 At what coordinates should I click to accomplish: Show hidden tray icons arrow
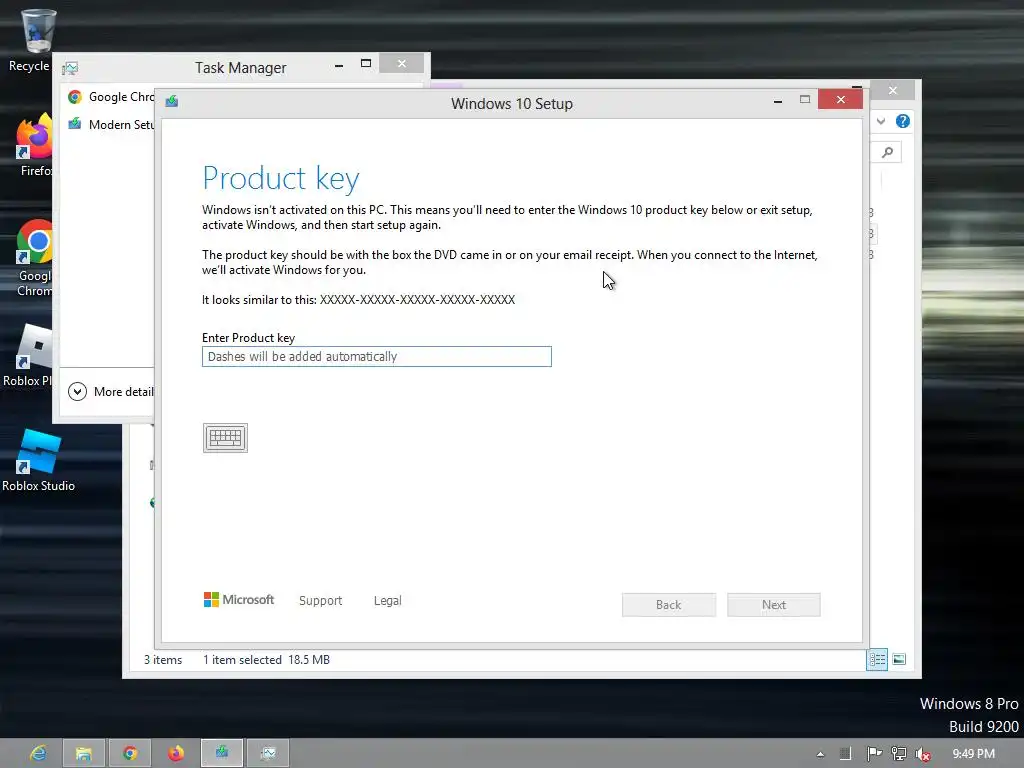820,754
